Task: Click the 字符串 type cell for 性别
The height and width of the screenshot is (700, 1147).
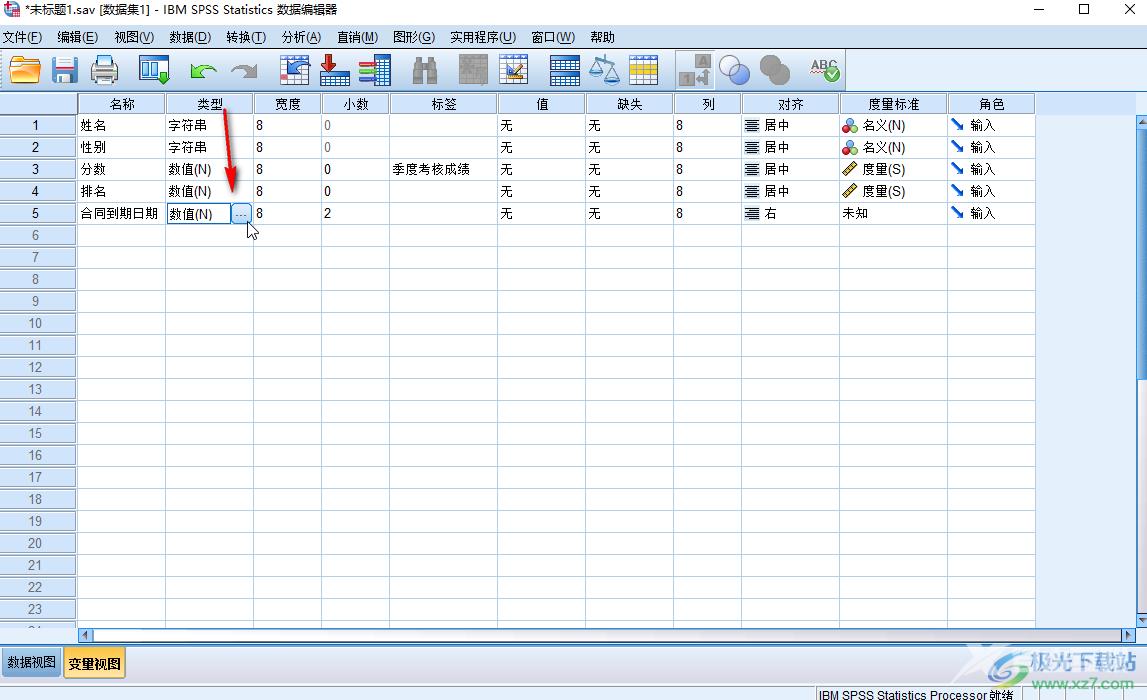Action: click(x=210, y=147)
